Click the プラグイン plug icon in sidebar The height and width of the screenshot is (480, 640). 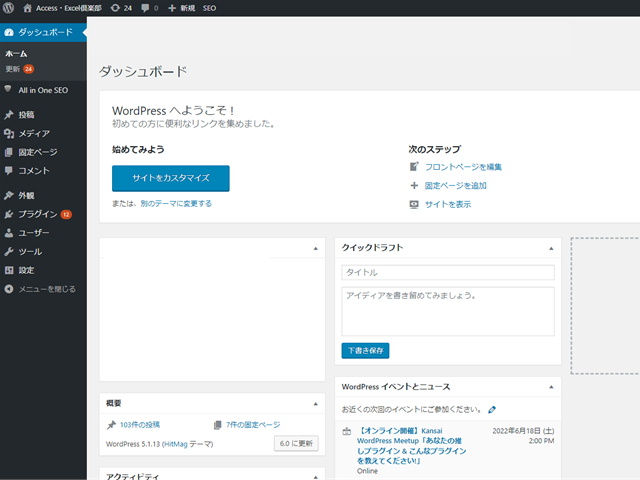tap(9, 214)
